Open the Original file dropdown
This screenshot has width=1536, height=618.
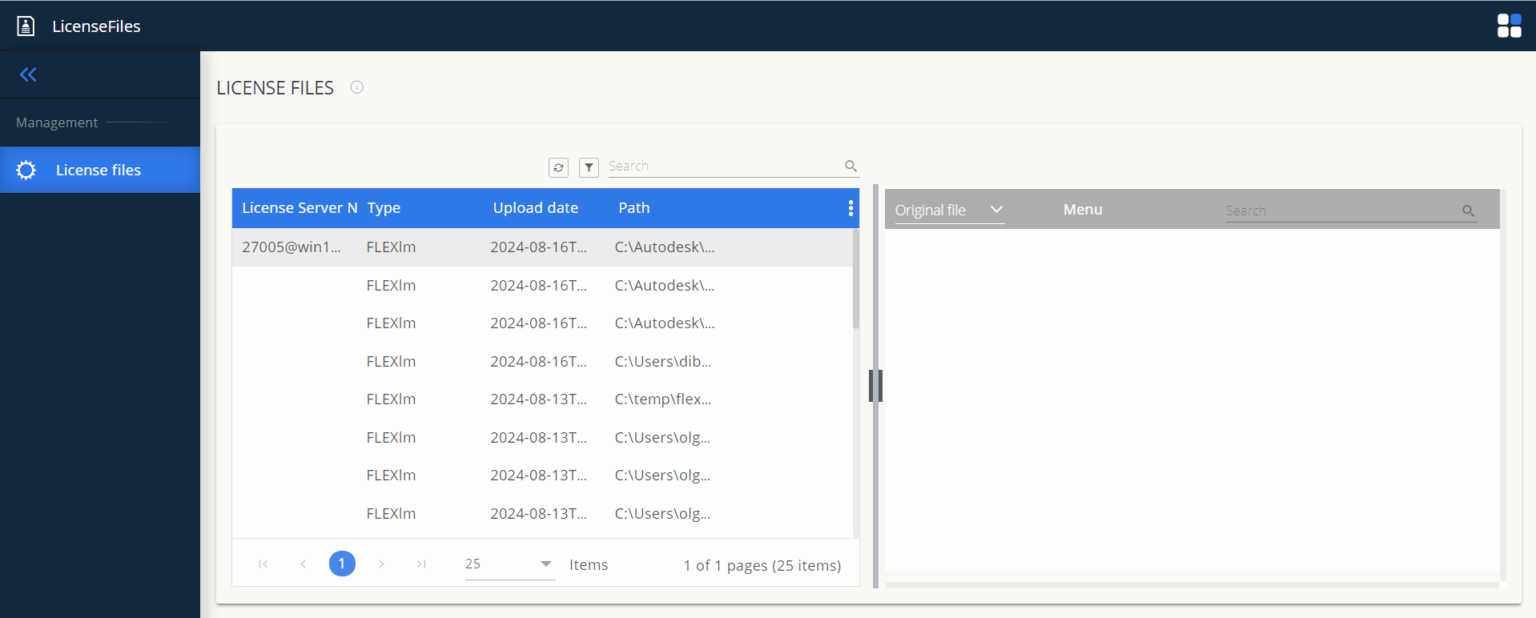pos(945,209)
